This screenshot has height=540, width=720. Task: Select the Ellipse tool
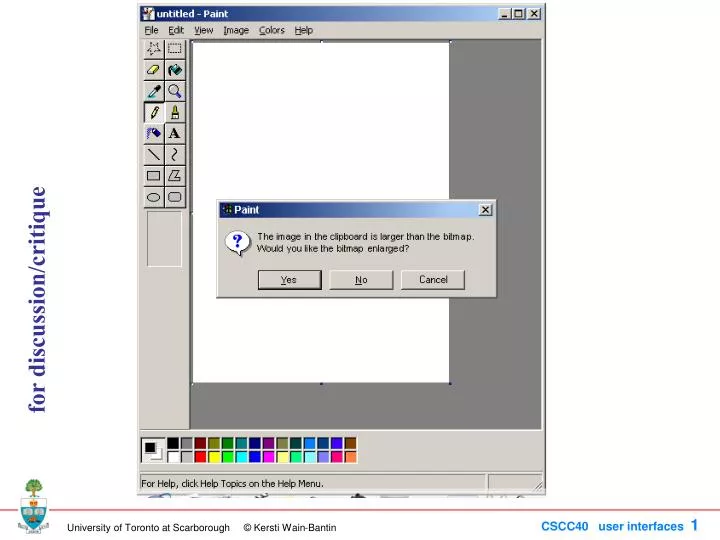154,197
